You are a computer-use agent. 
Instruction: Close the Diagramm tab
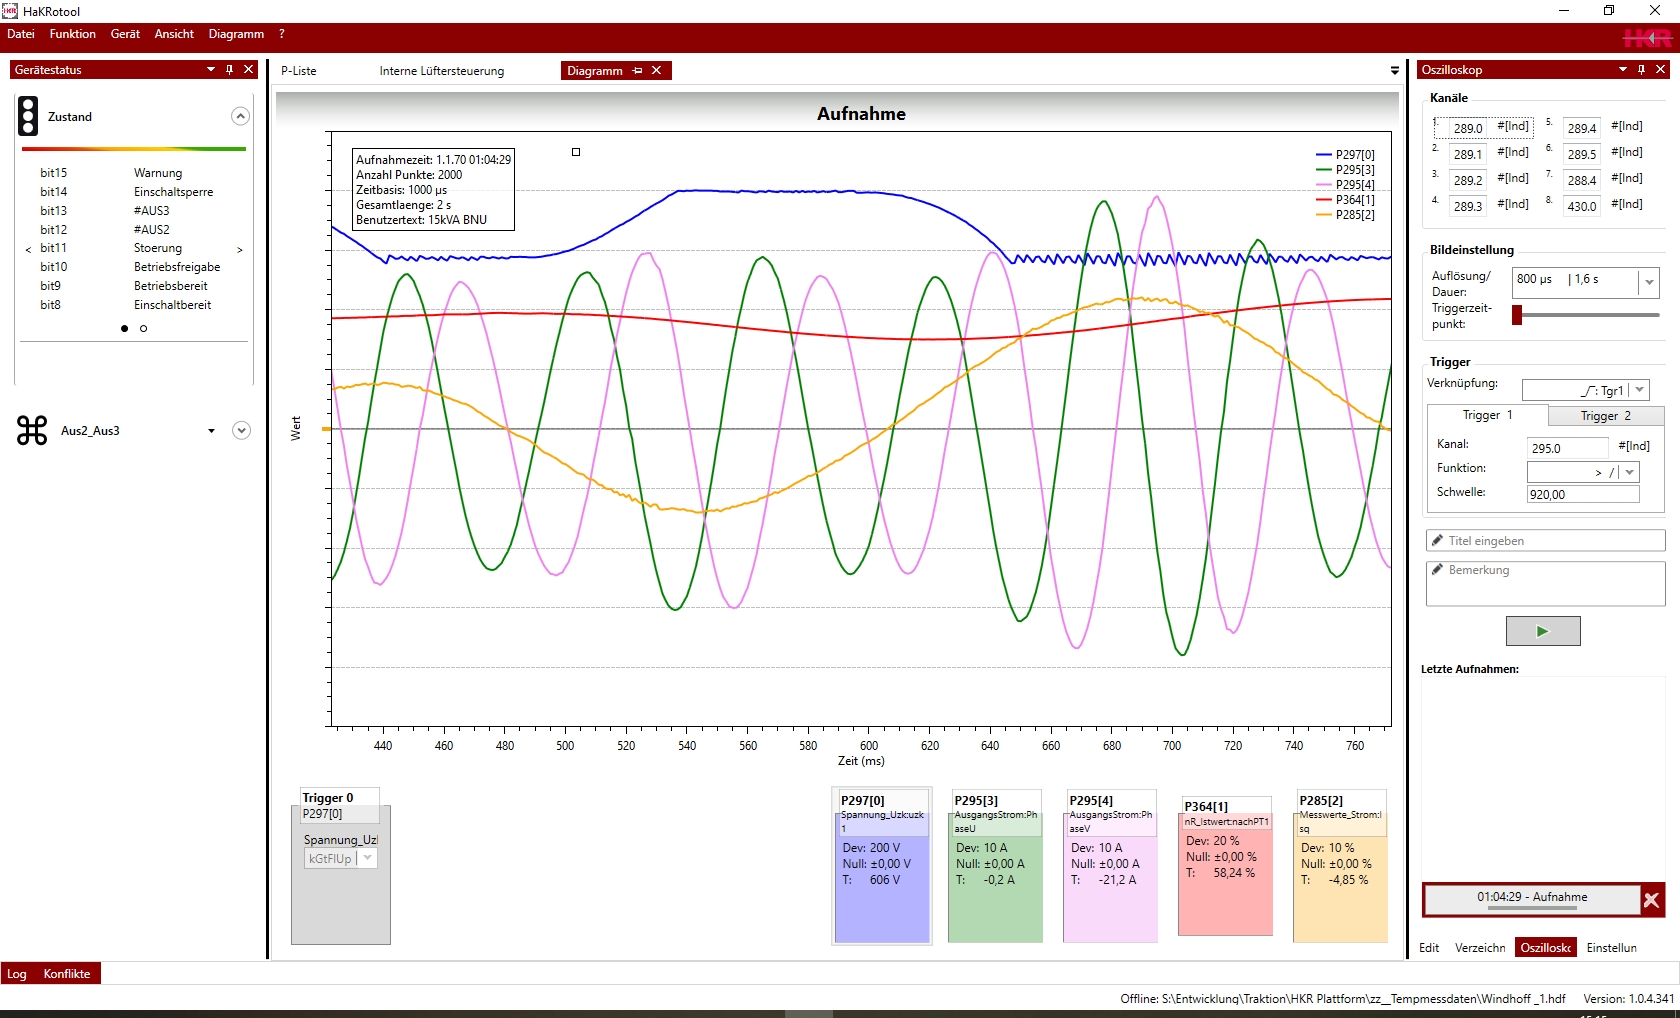tap(657, 71)
